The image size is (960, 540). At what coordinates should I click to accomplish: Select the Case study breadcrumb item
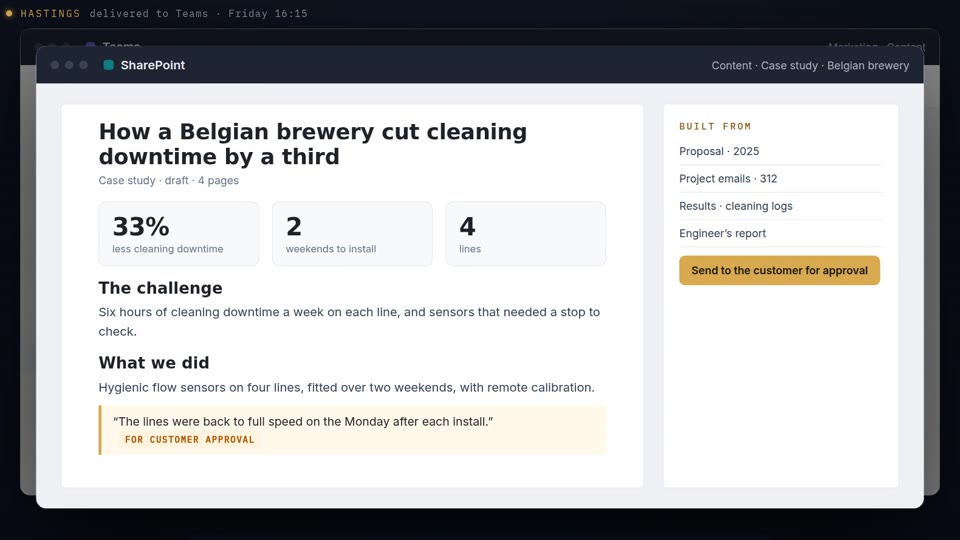789,66
